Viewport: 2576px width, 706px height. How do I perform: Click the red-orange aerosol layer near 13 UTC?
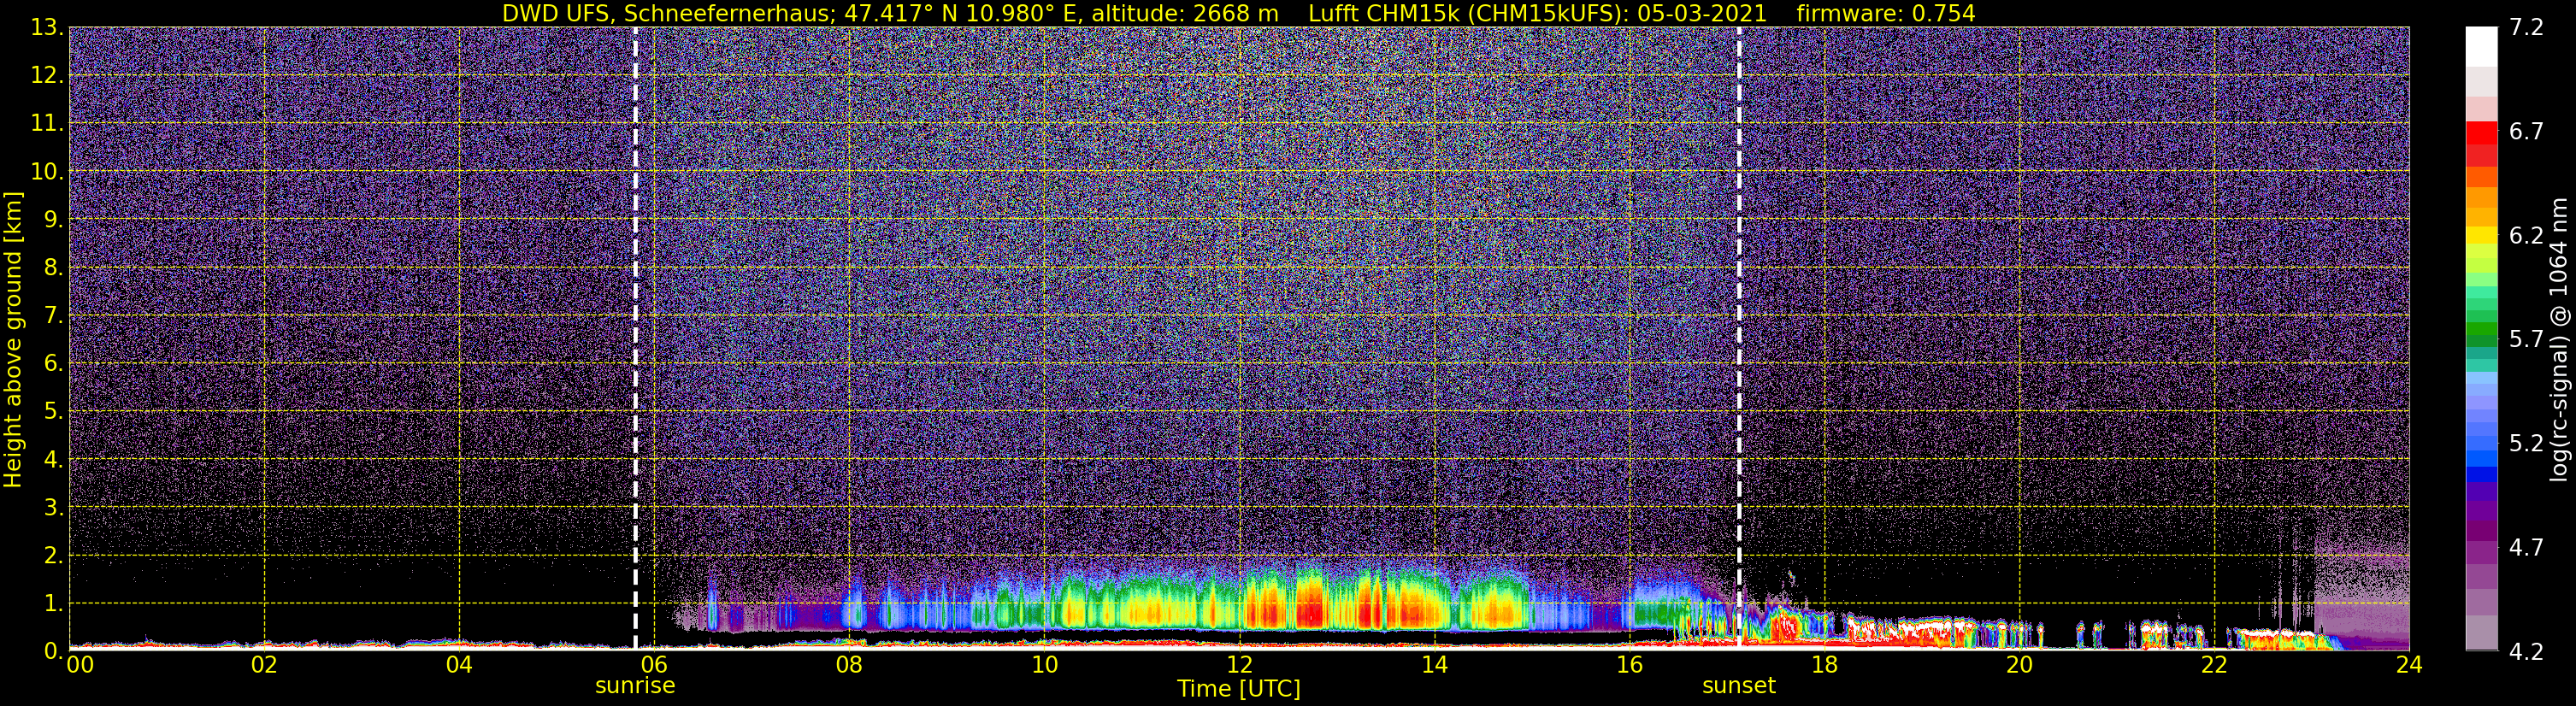1310,603
